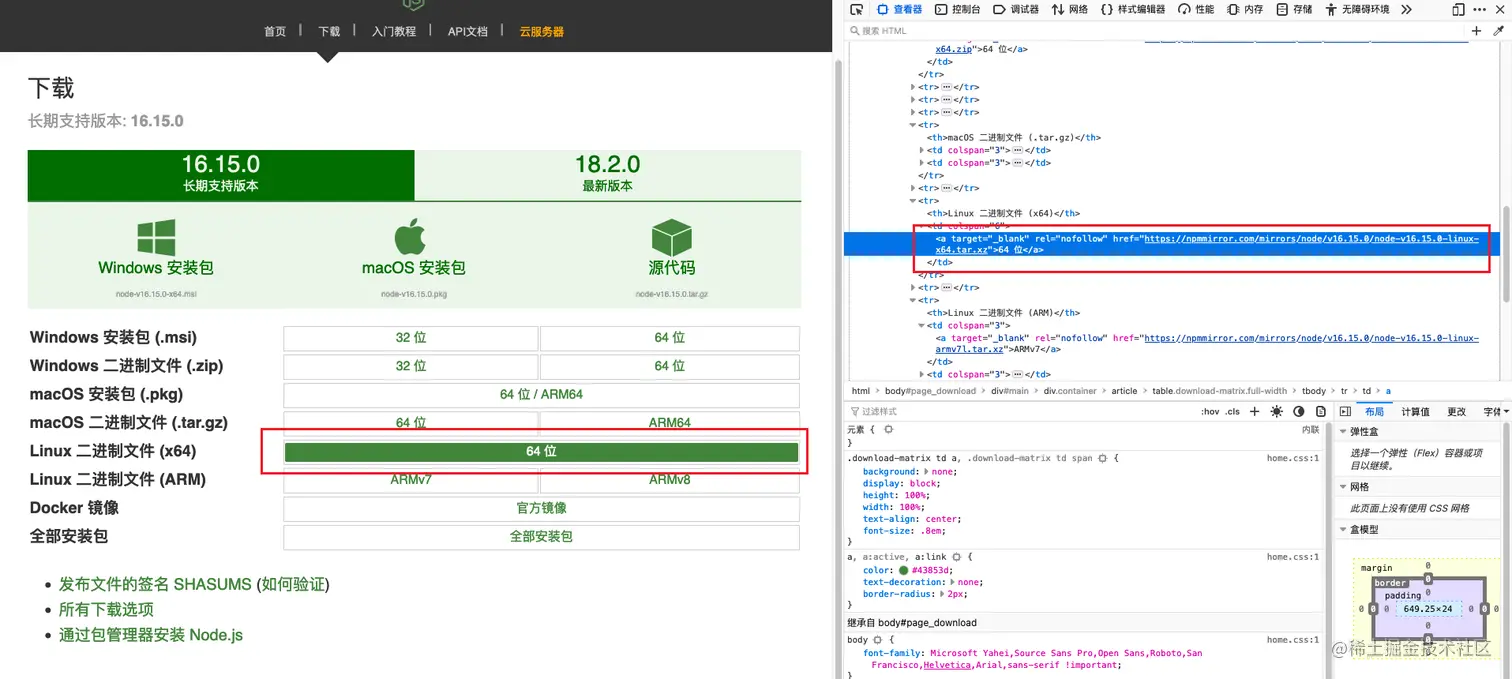Focus the 过滤样式 filter styles field

(1020, 411)
